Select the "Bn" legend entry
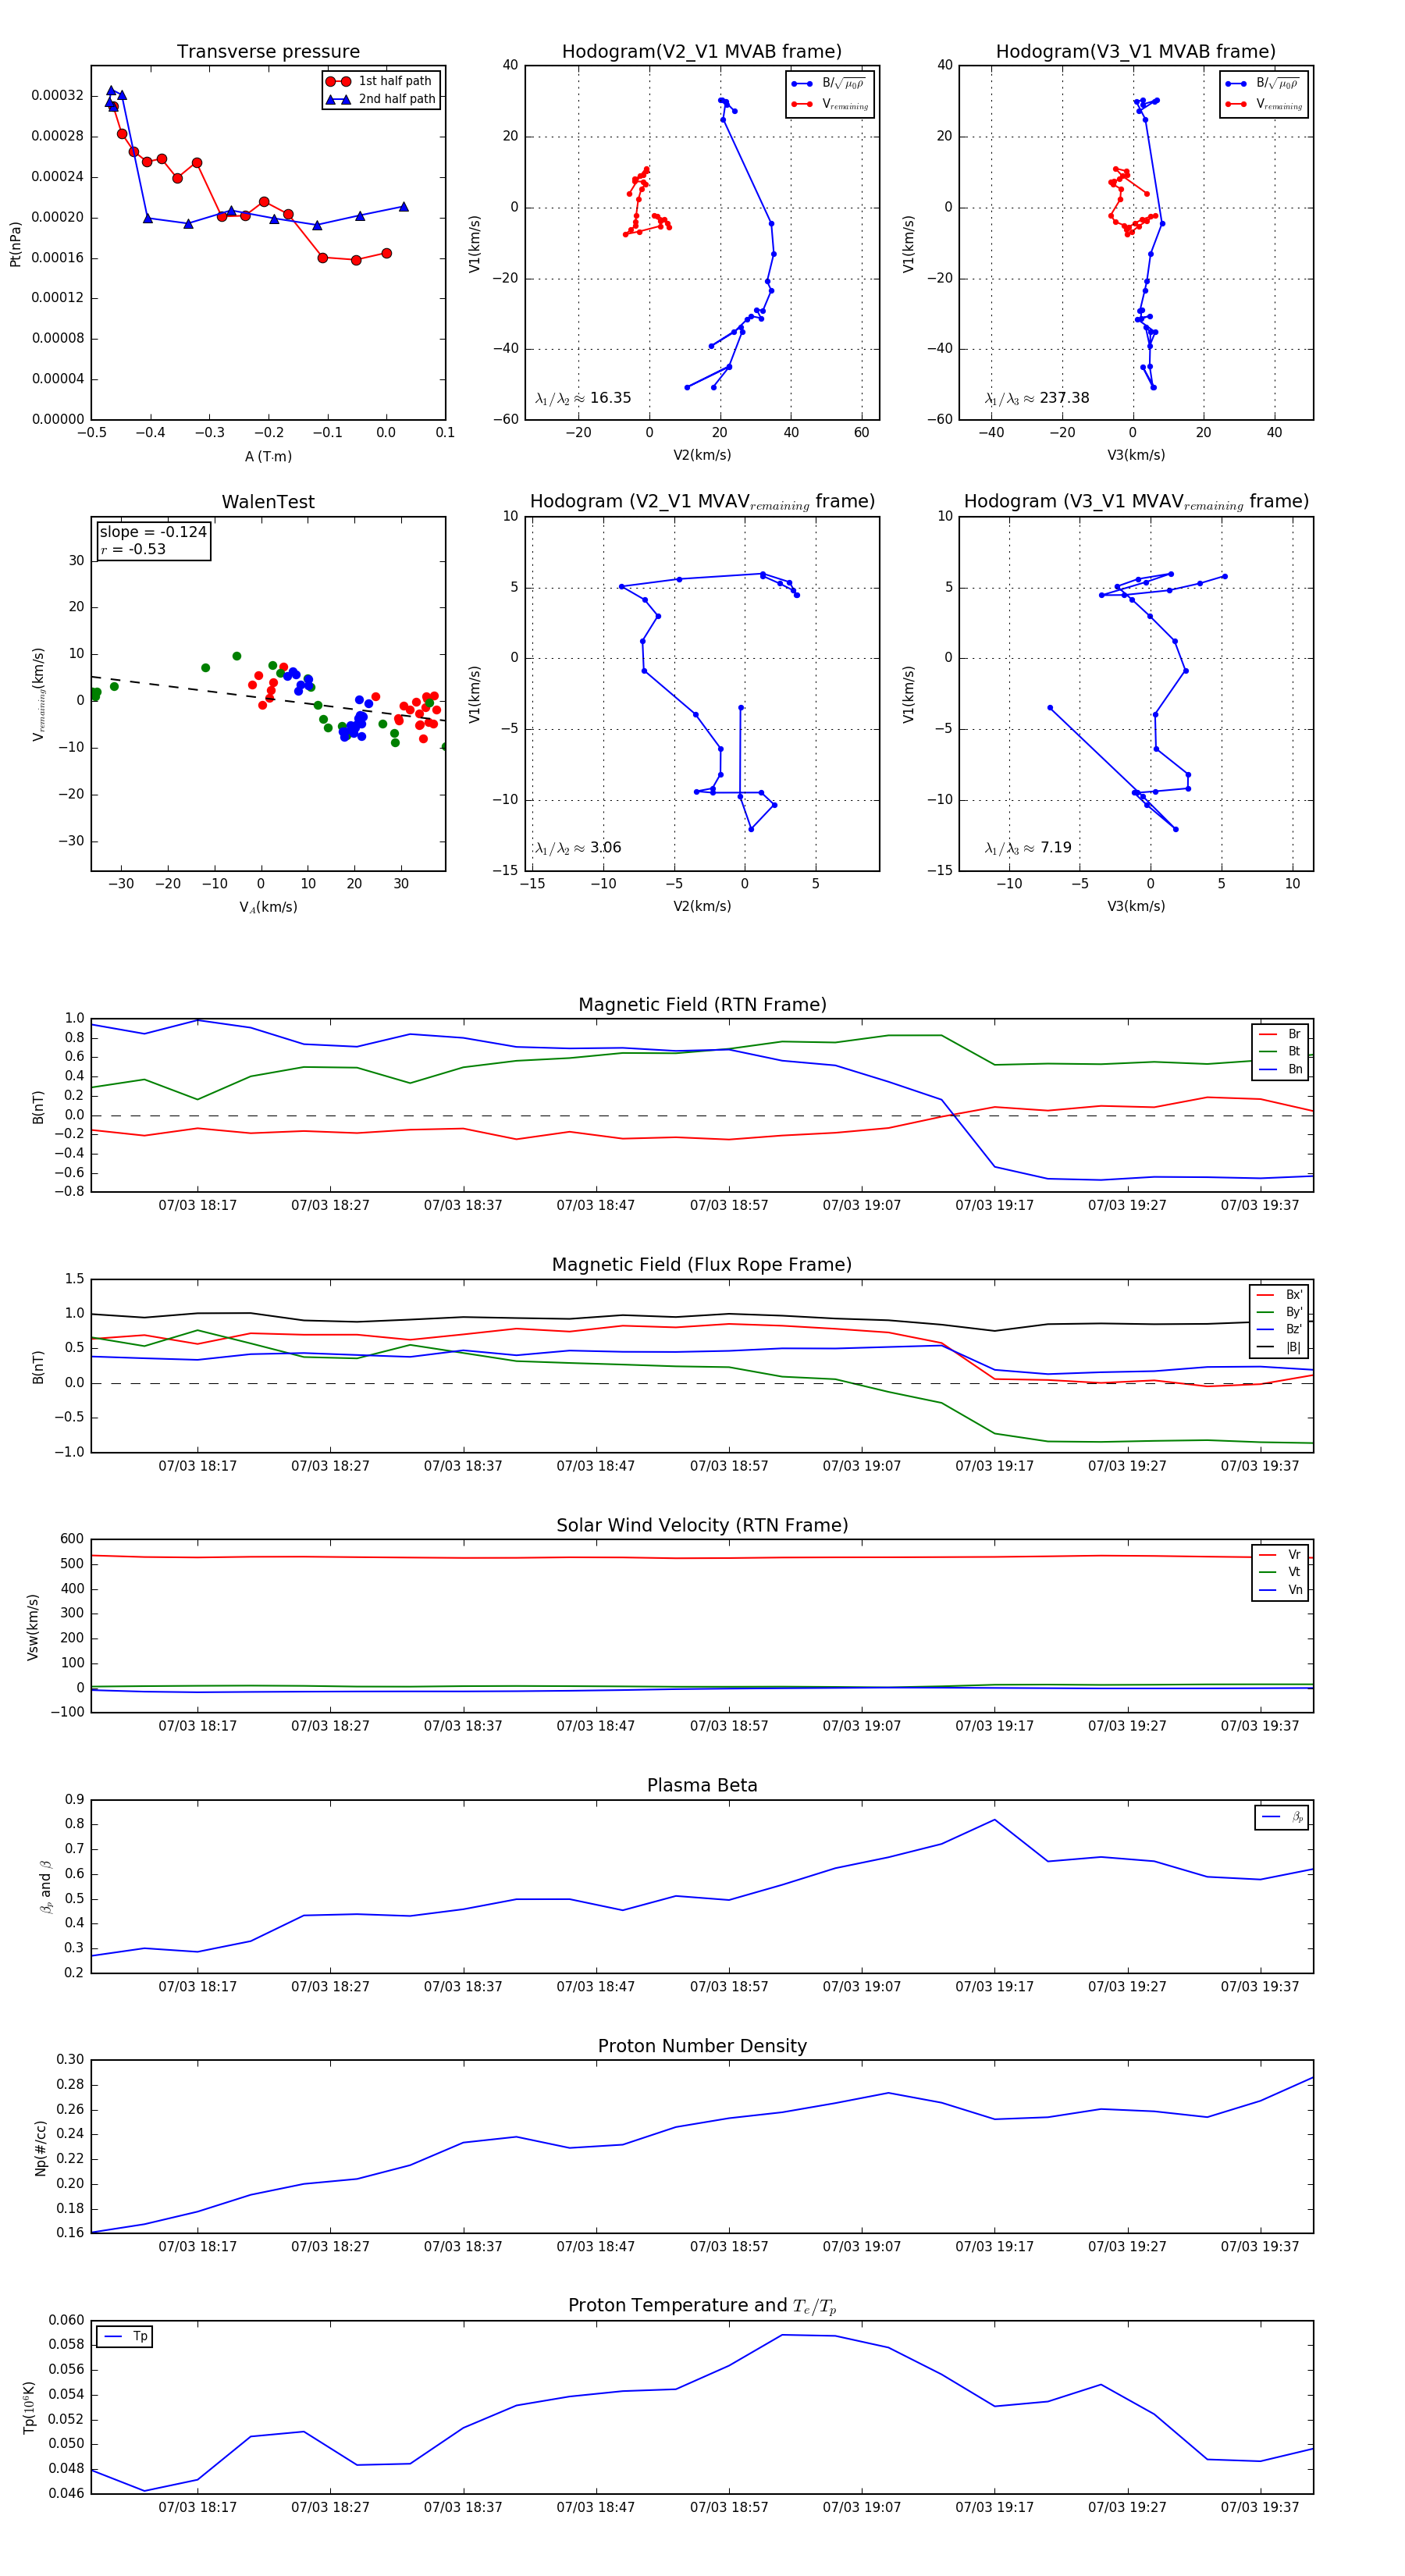Image resolution: width=1405 pixels, height=2576 pixels. tap(1280, 1069)
